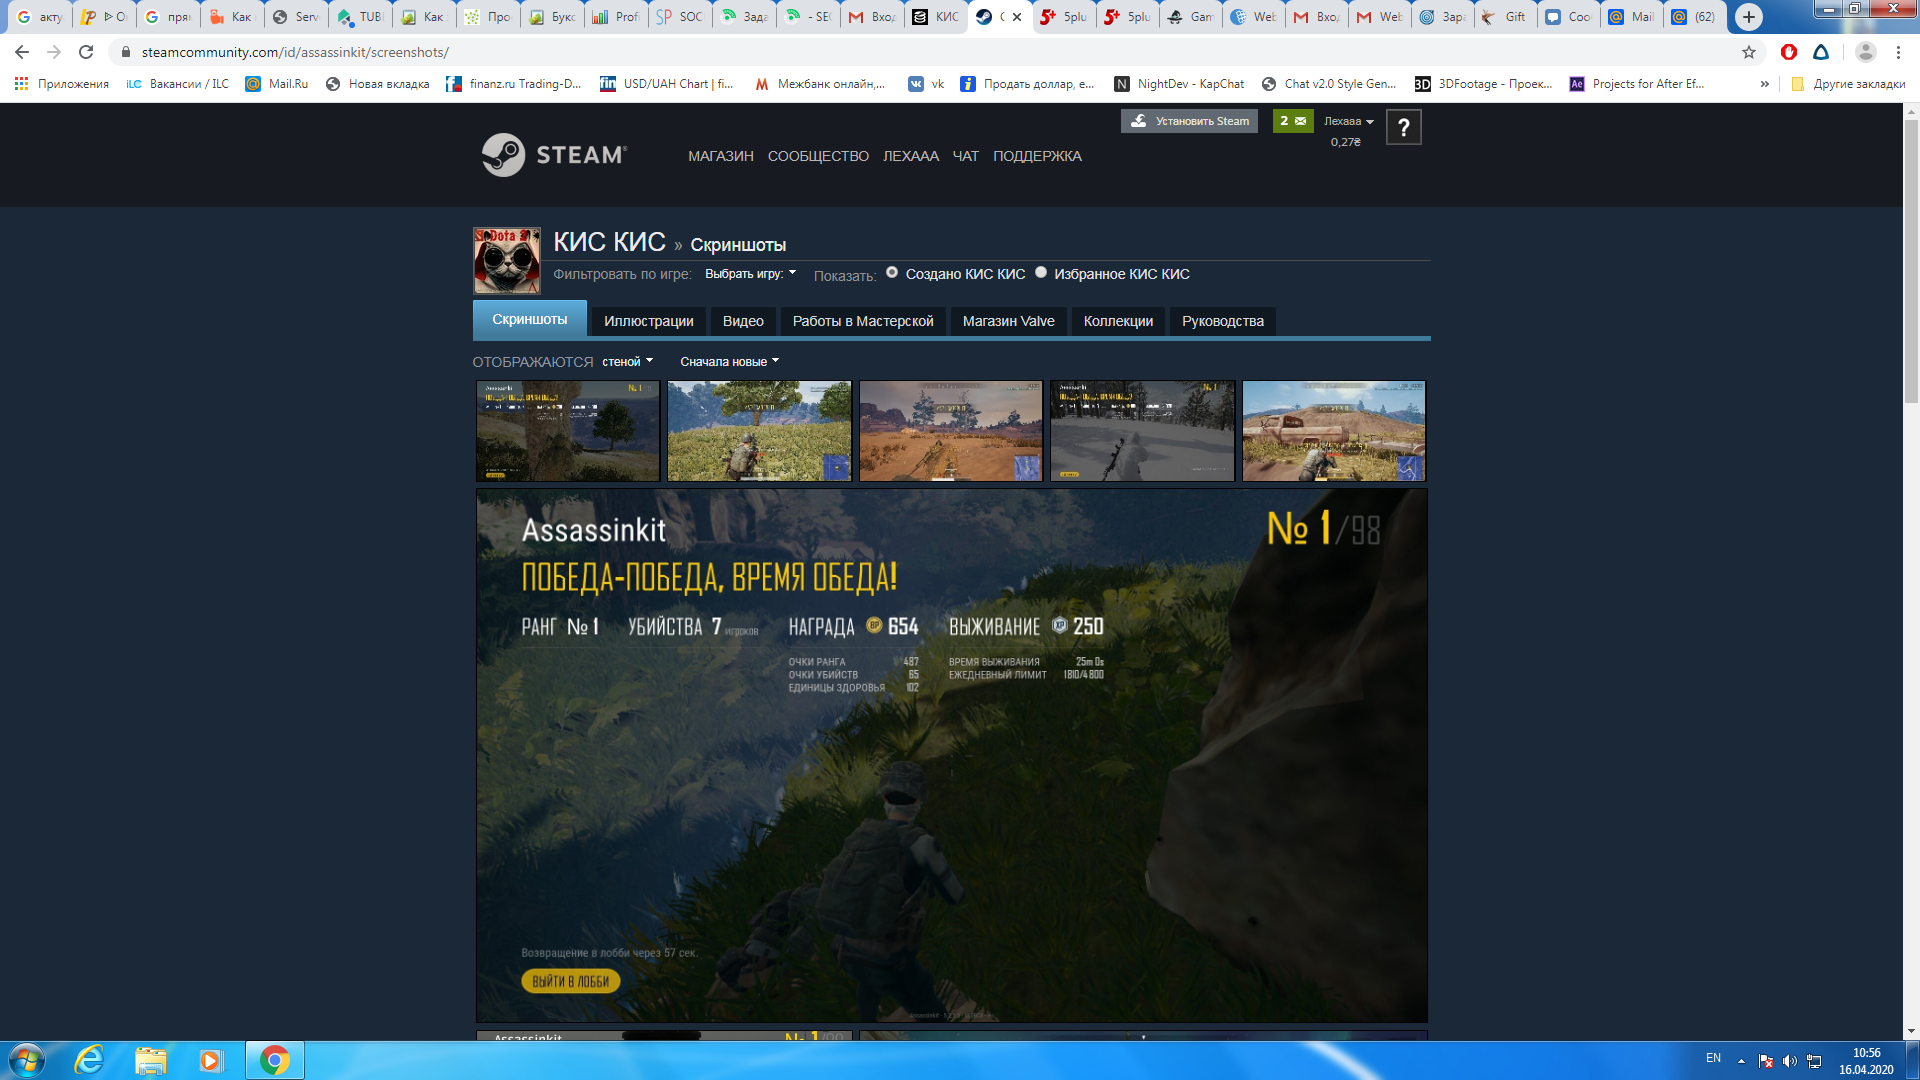This screenshot has height=1080, width=1920.
Task: Open the snowy screenshot thumbnail
Action: tap(1142, 431)
